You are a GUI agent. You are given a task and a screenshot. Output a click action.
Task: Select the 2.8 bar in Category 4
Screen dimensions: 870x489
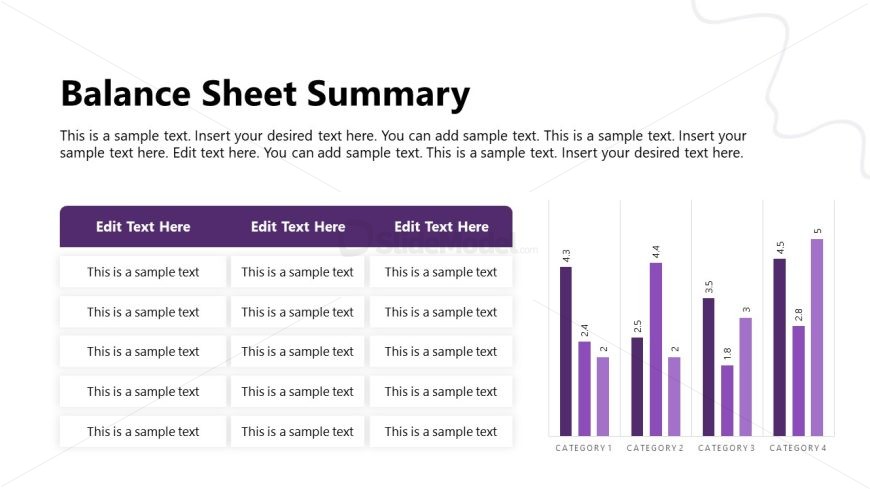[x=799, y=380]
